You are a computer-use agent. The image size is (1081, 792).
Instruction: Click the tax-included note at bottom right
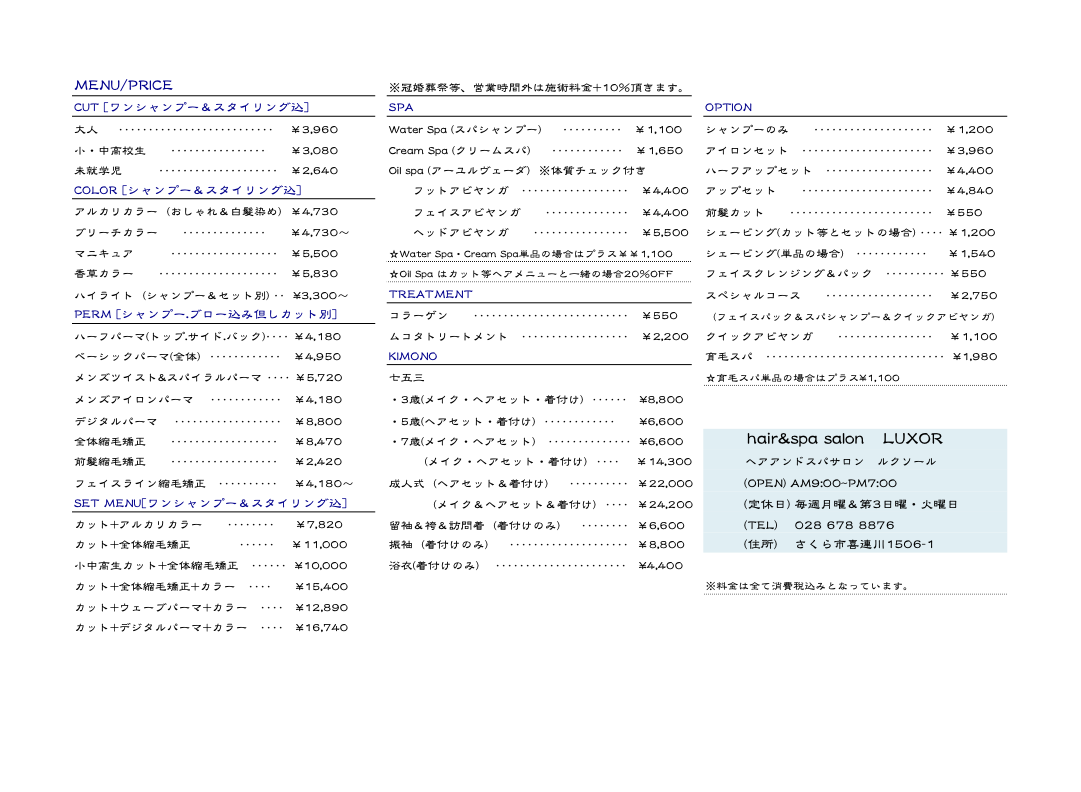808,586
